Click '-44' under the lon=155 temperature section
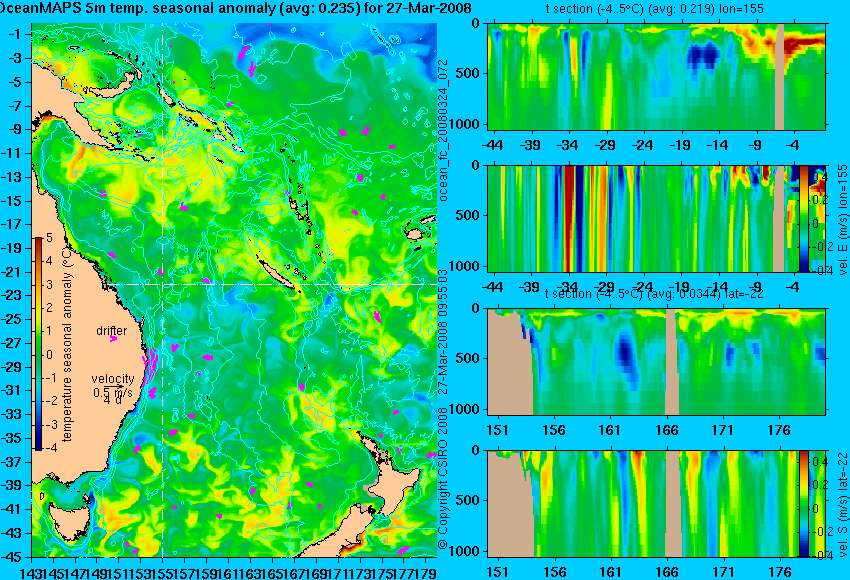Screen dimensions: 850x580 tap(493, 145)
